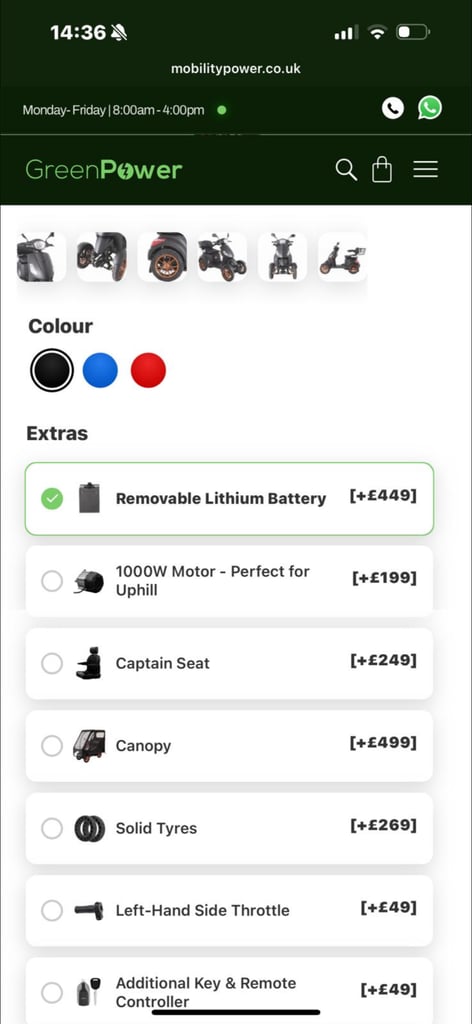Add the Canopy extra
Image resolution: width=472 pixels, height=1024 pixels.
pyautogui.click(x=229, y=746)
